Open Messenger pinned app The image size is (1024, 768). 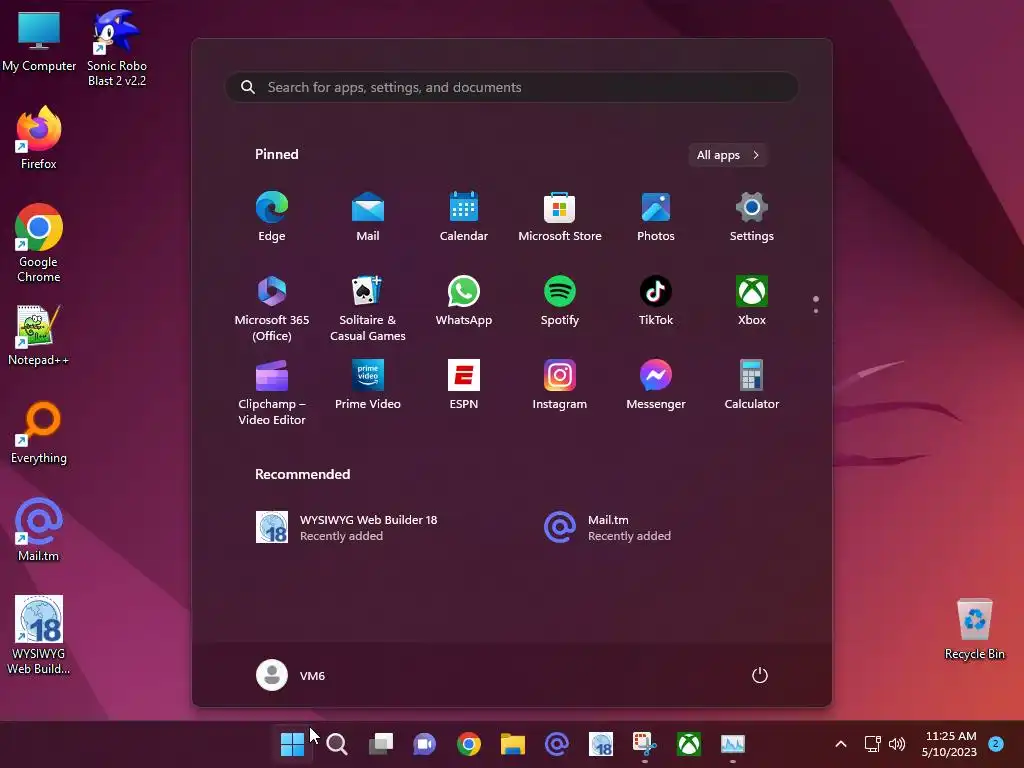656,385
